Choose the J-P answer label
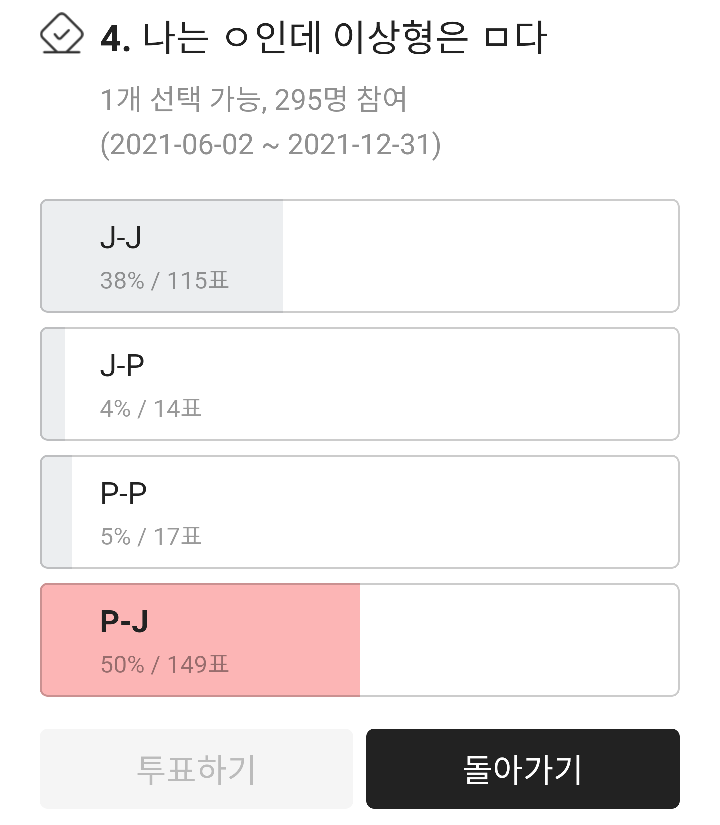This screenshot has height=825, width=720. coord(122,366)
